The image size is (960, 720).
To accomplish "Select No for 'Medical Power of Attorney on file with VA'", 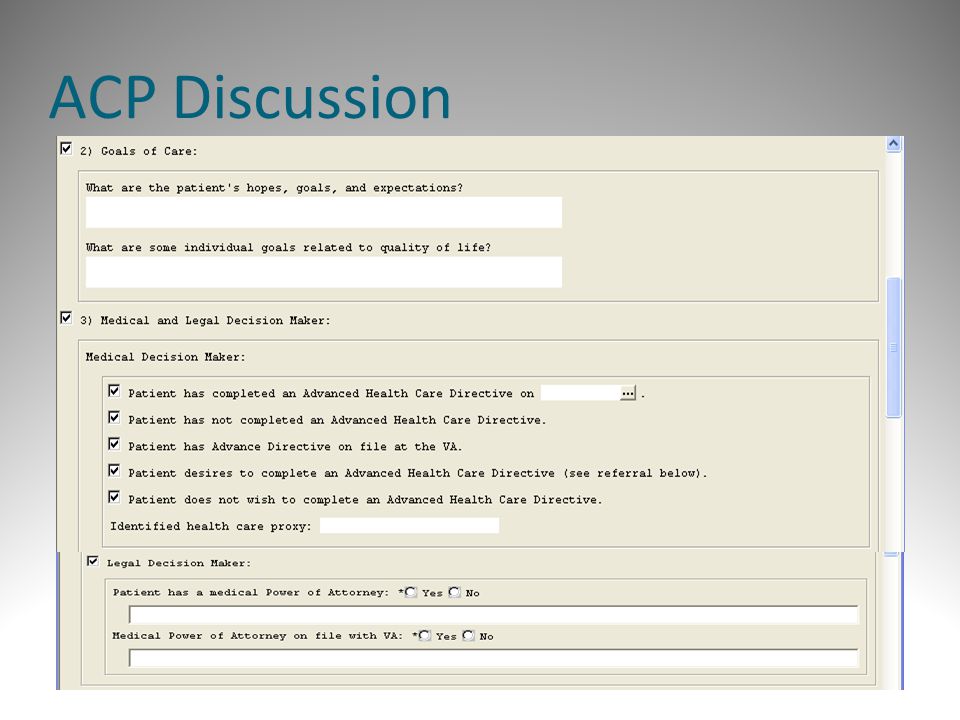I will tap(468, 636).
